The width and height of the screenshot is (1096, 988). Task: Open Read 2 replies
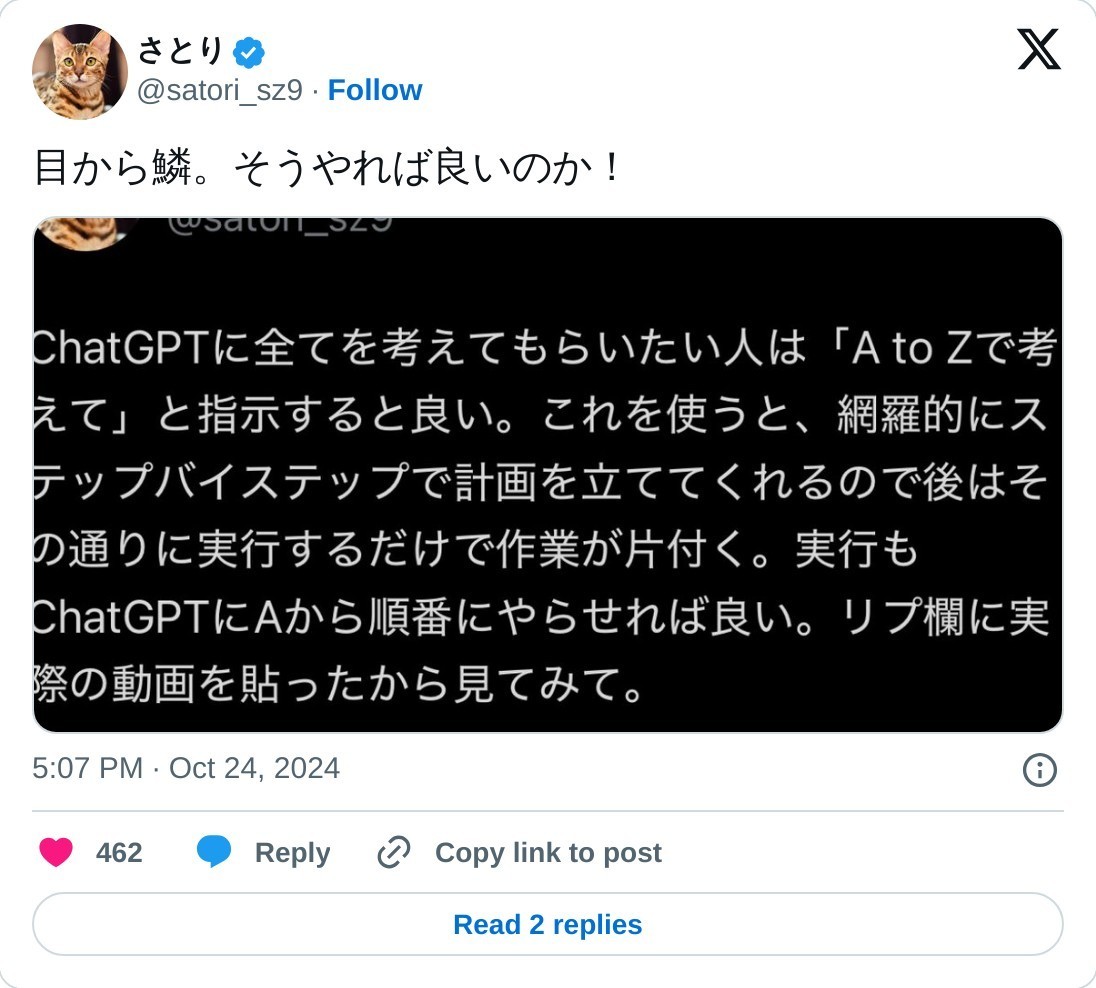click(x=548, y=924)
